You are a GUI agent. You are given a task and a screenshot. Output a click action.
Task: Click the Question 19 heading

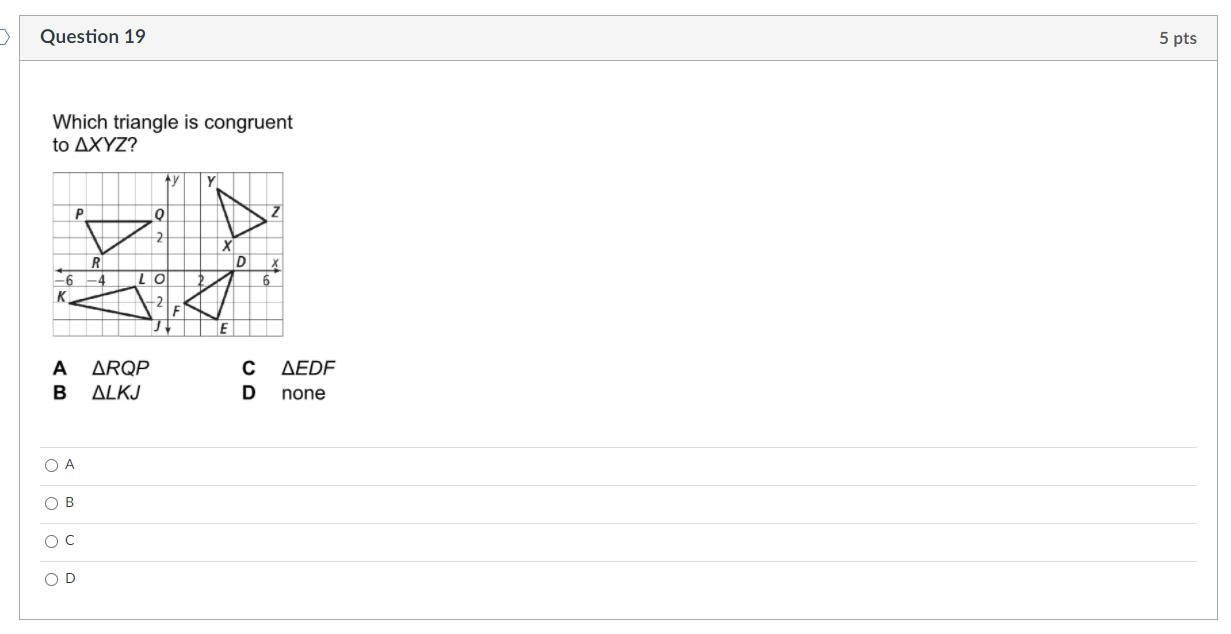(x=93, y=37)
